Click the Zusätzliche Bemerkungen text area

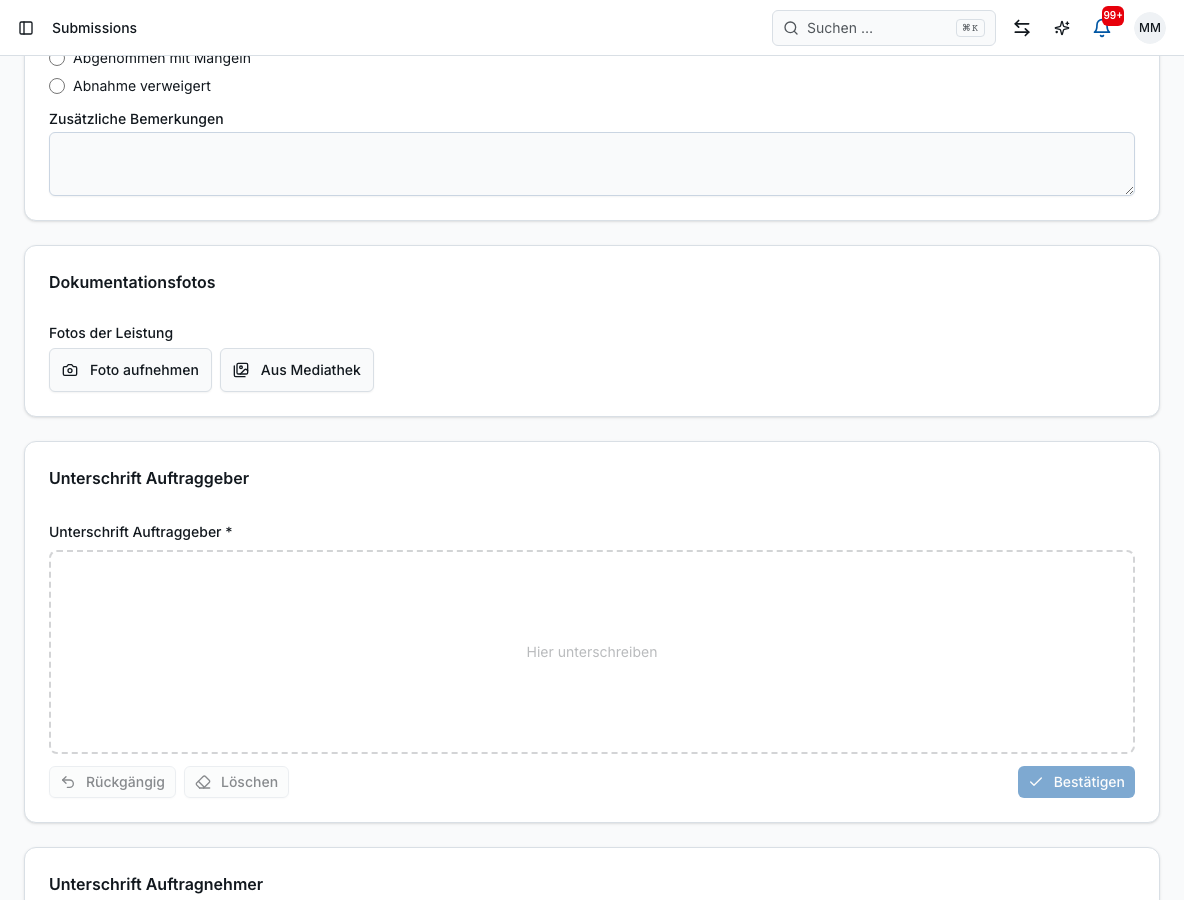point(591,164)
